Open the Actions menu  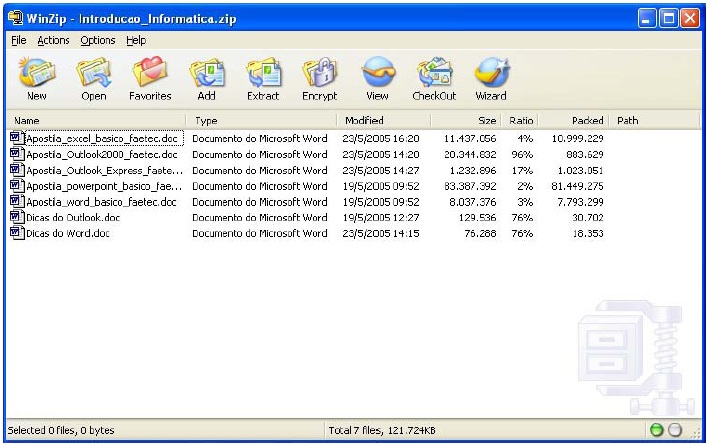(53, 40)
